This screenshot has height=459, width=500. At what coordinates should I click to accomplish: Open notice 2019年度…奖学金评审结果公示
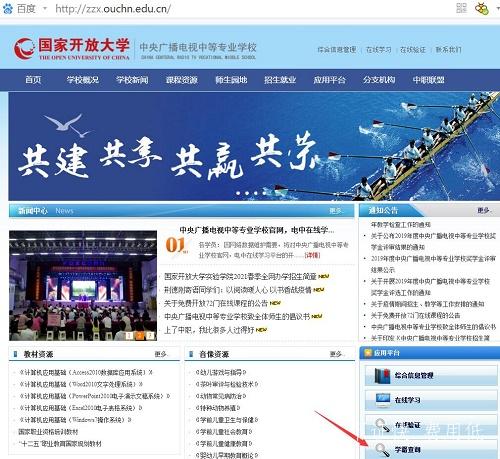tap(433, 264)
